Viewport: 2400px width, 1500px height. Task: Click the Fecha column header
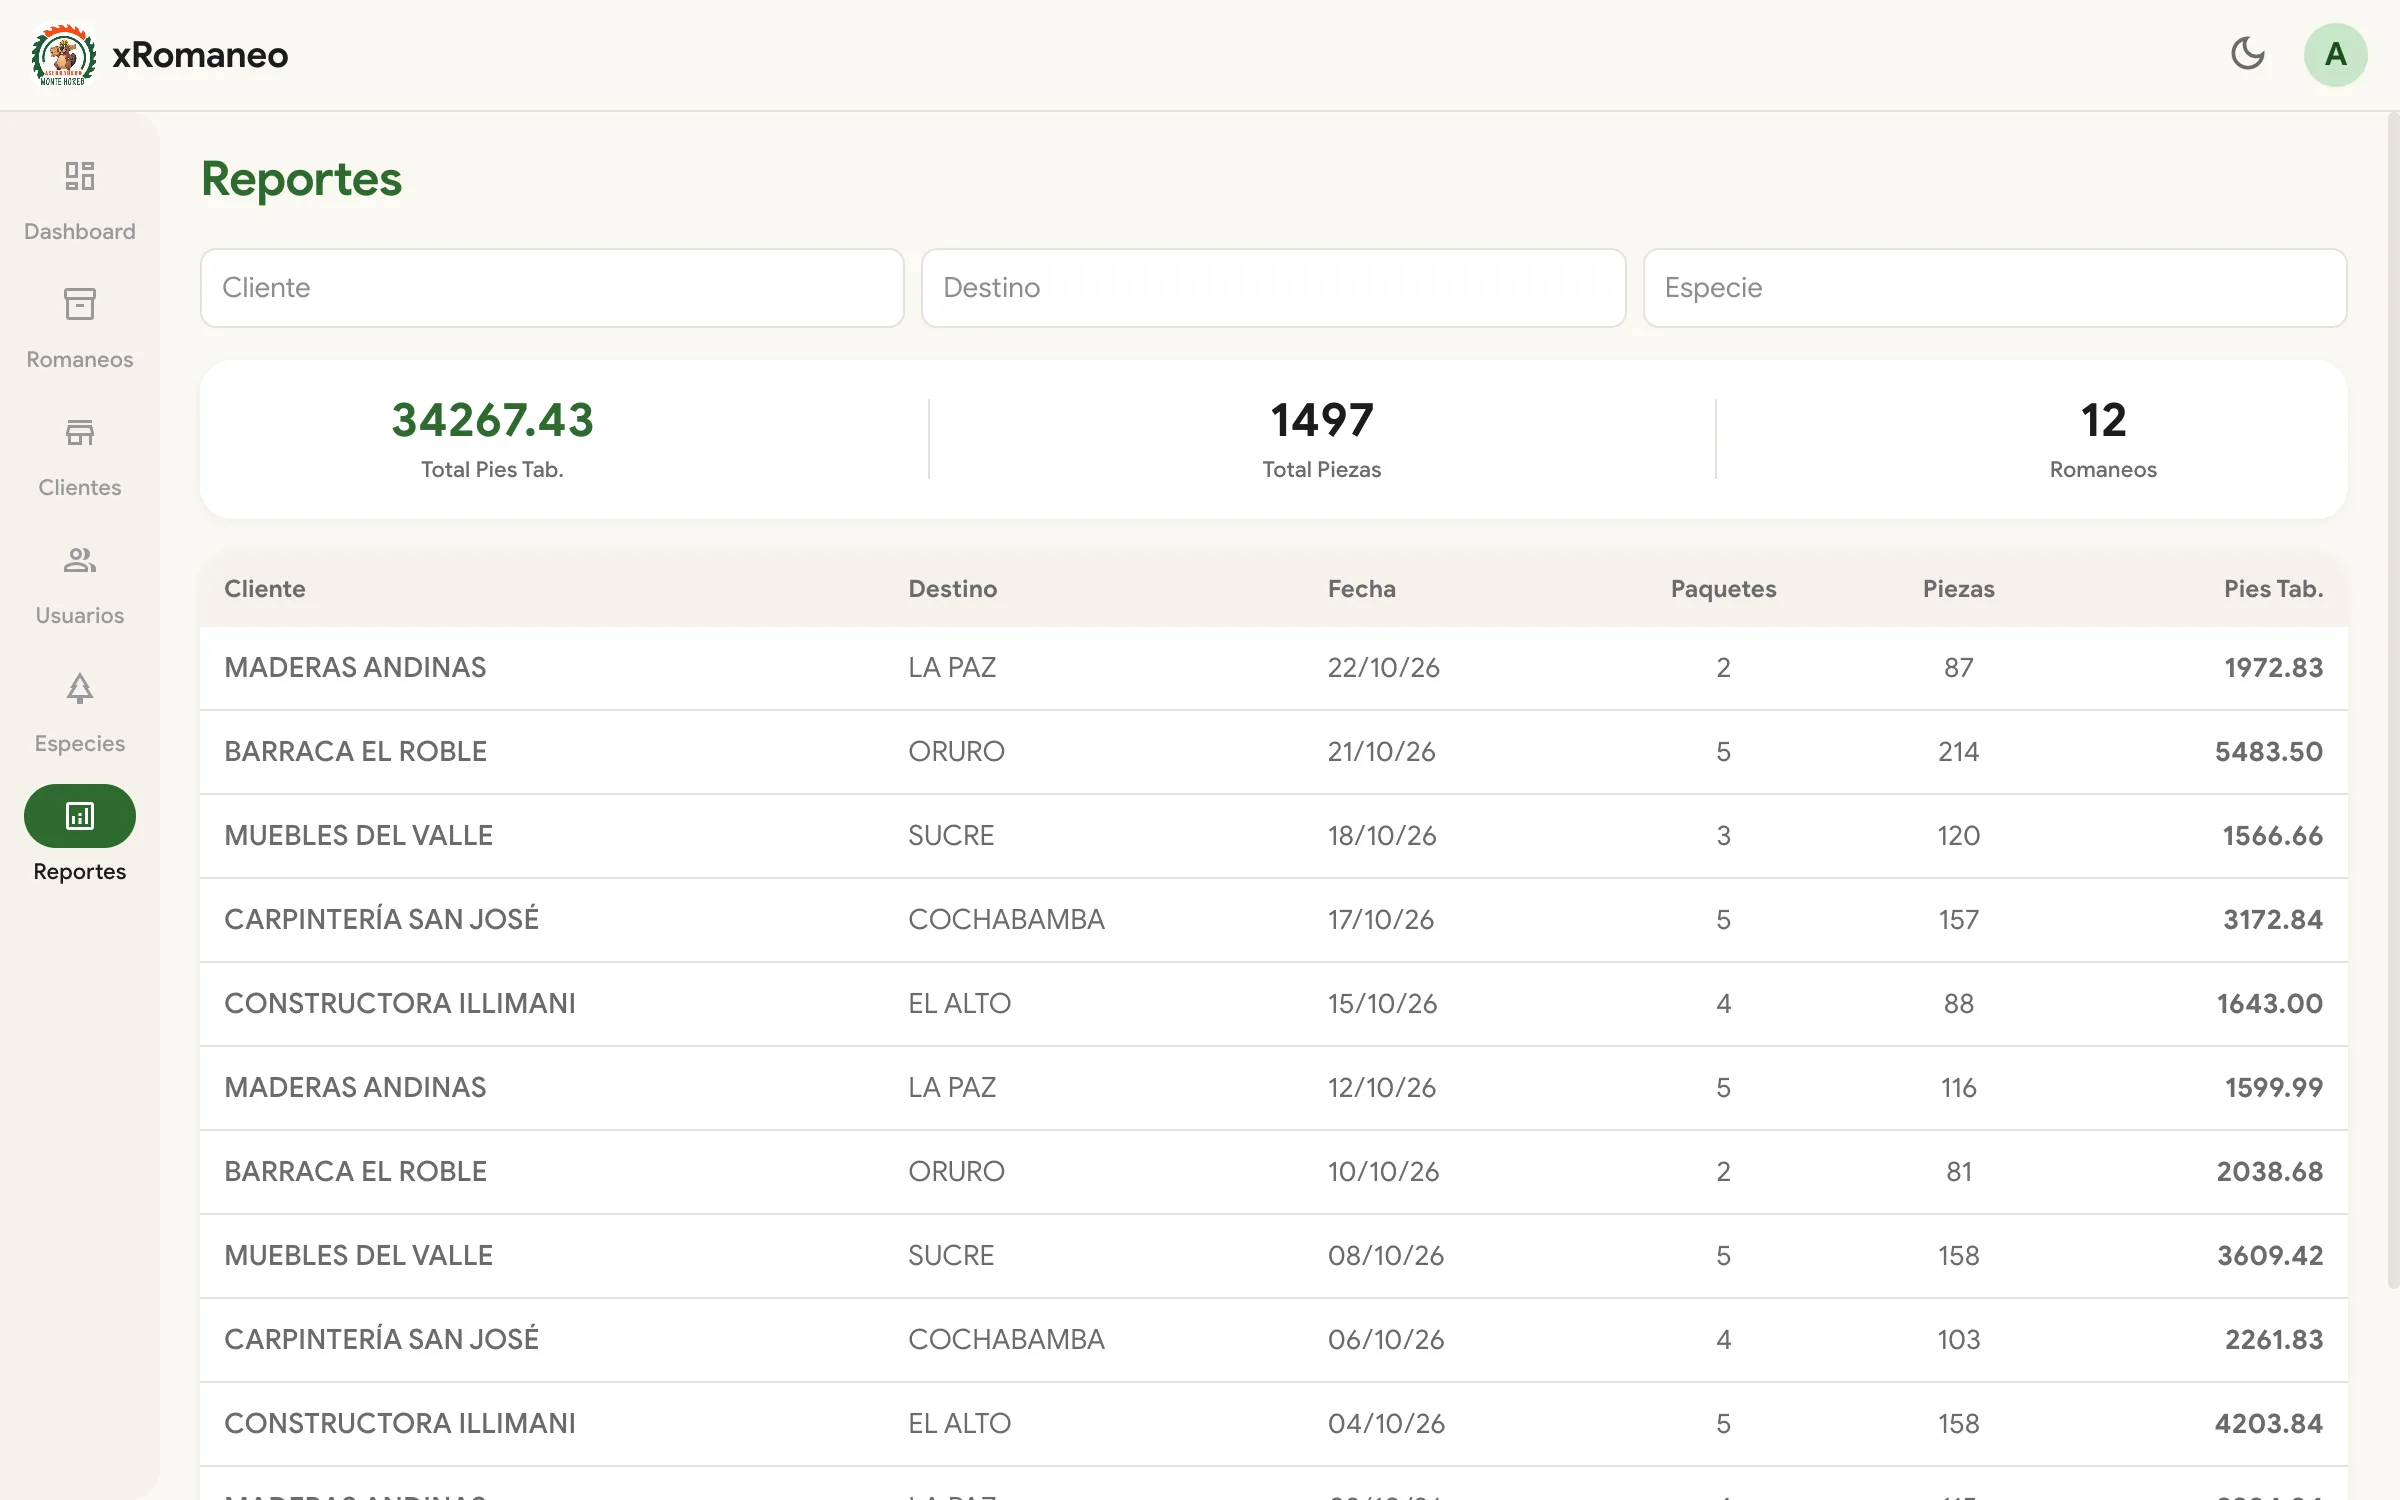[x=1362, y=589]
